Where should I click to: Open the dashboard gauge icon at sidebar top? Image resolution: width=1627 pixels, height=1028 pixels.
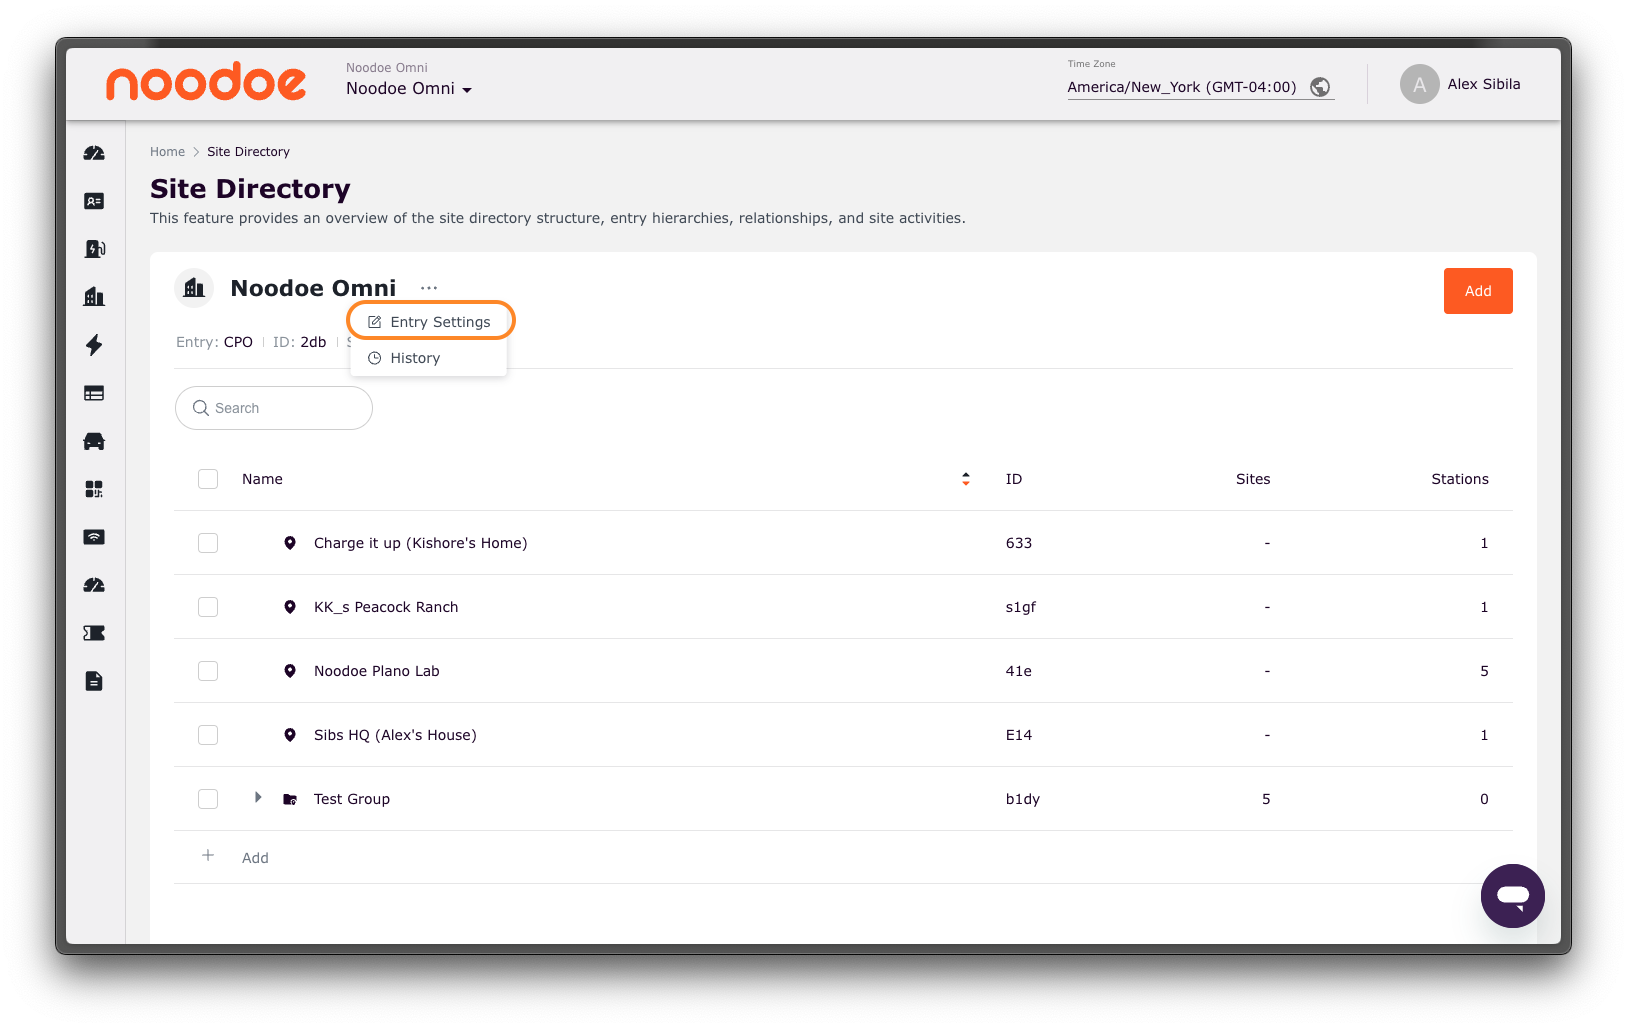click(94, 153)
